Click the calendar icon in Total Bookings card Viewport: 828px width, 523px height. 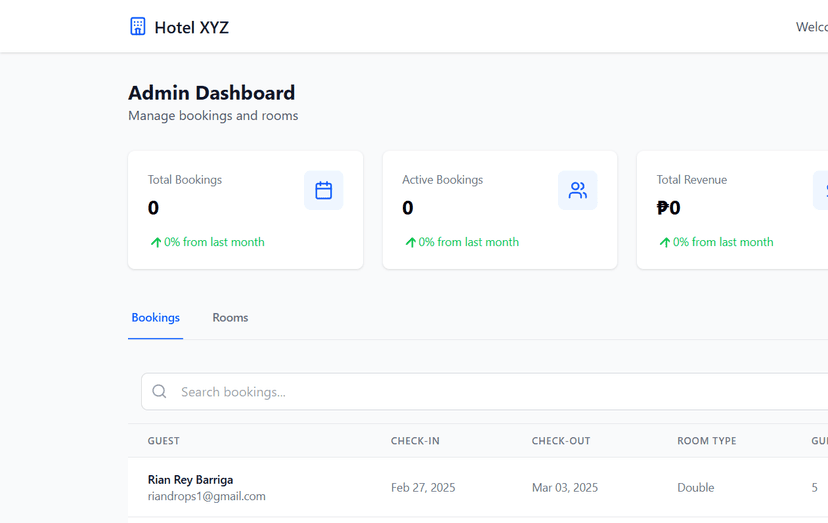pyautogui.click(x=323, y=190)
